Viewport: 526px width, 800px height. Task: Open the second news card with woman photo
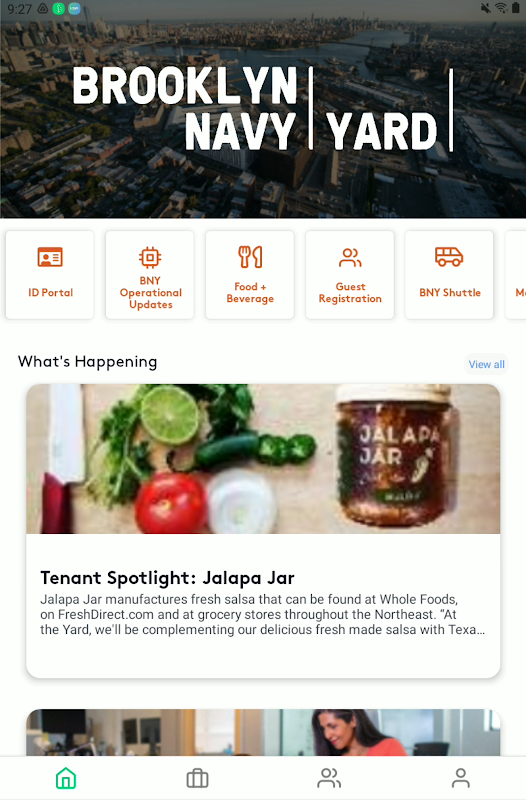coord(263,732)
